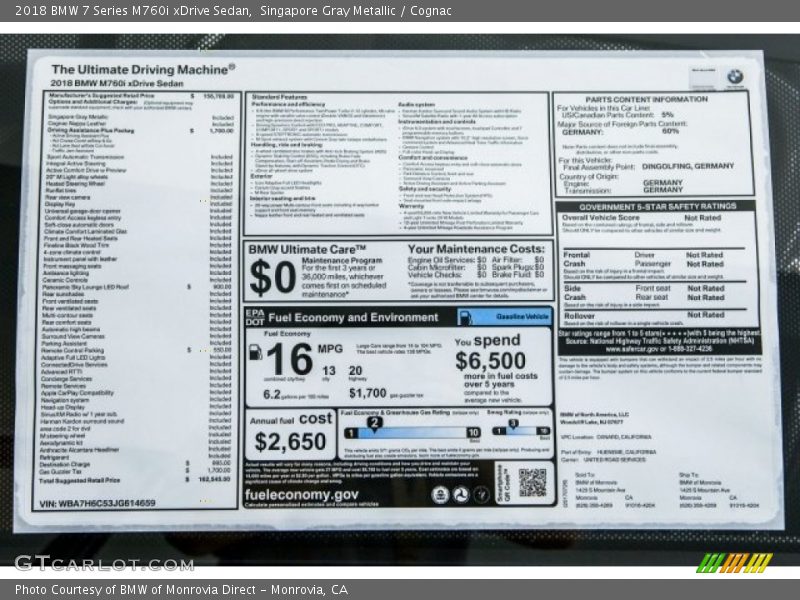Click the Total Suggested Retail Price row
Viewport: 800px width, 600px height.
[135, 480]
